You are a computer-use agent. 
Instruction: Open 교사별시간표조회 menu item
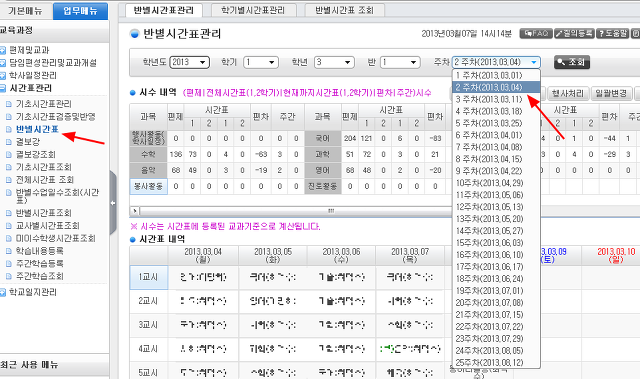pyautogui.click(x=47, y=226)
